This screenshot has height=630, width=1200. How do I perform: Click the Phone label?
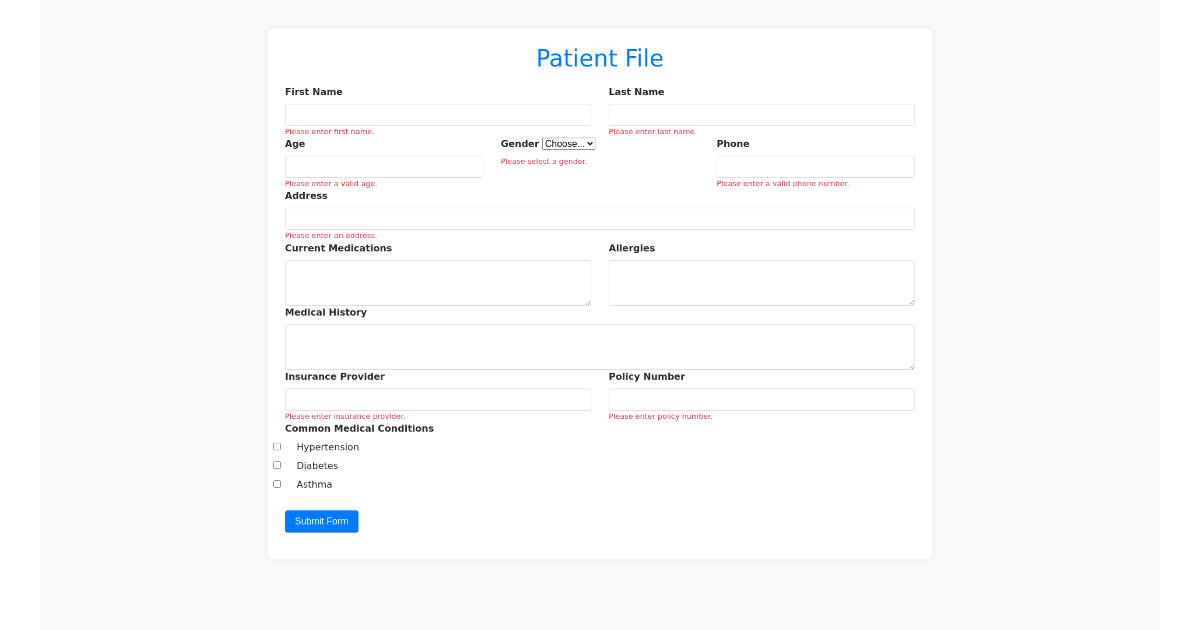pyautogui.click(x=733, y=144)
